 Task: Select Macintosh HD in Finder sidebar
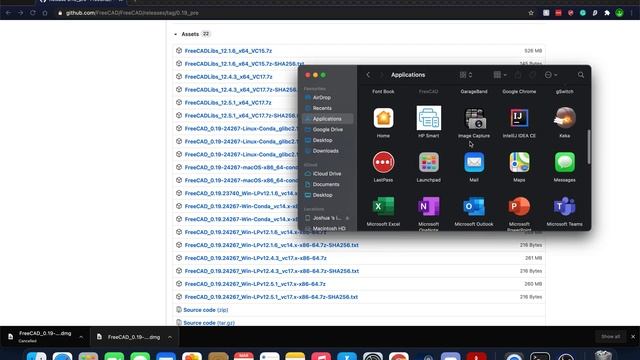(329, 229)
